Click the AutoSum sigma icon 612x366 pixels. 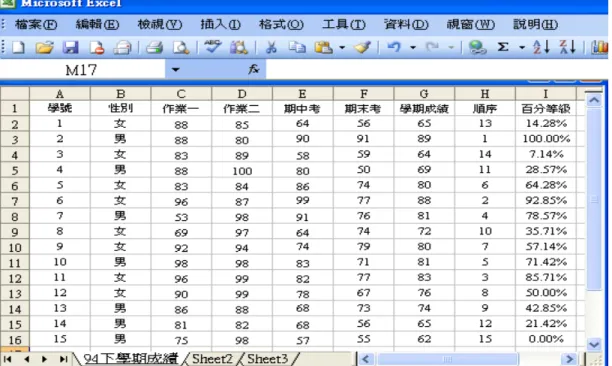[503, 47]
